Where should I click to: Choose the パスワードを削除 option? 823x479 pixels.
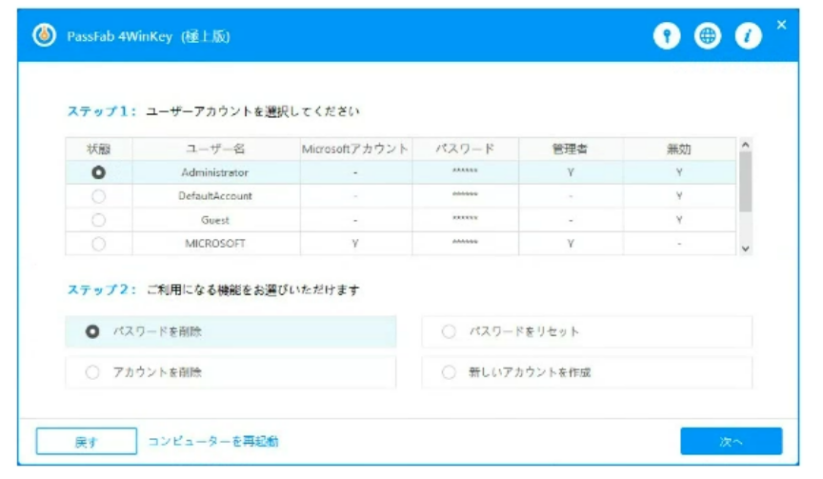tap(231, 332)
